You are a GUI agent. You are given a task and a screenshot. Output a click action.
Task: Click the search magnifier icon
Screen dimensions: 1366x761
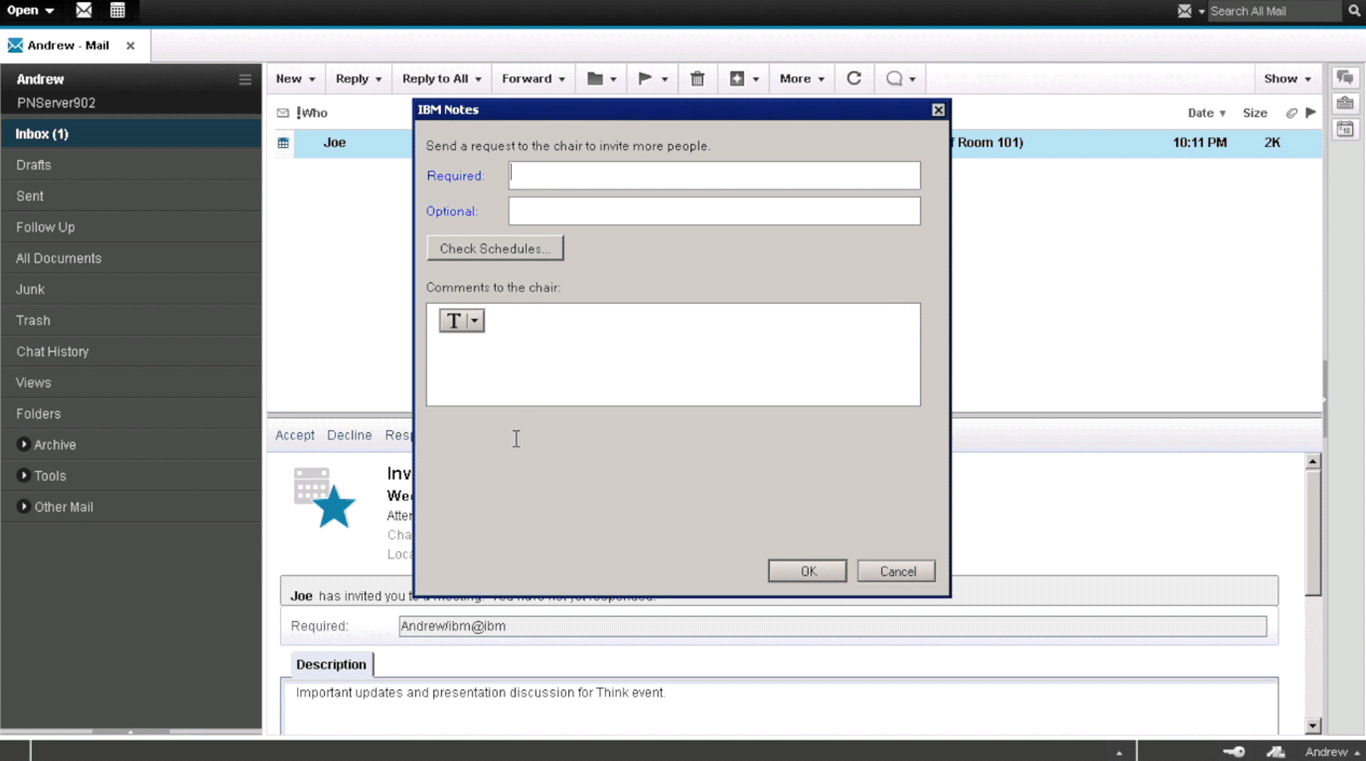[1355, 11]
